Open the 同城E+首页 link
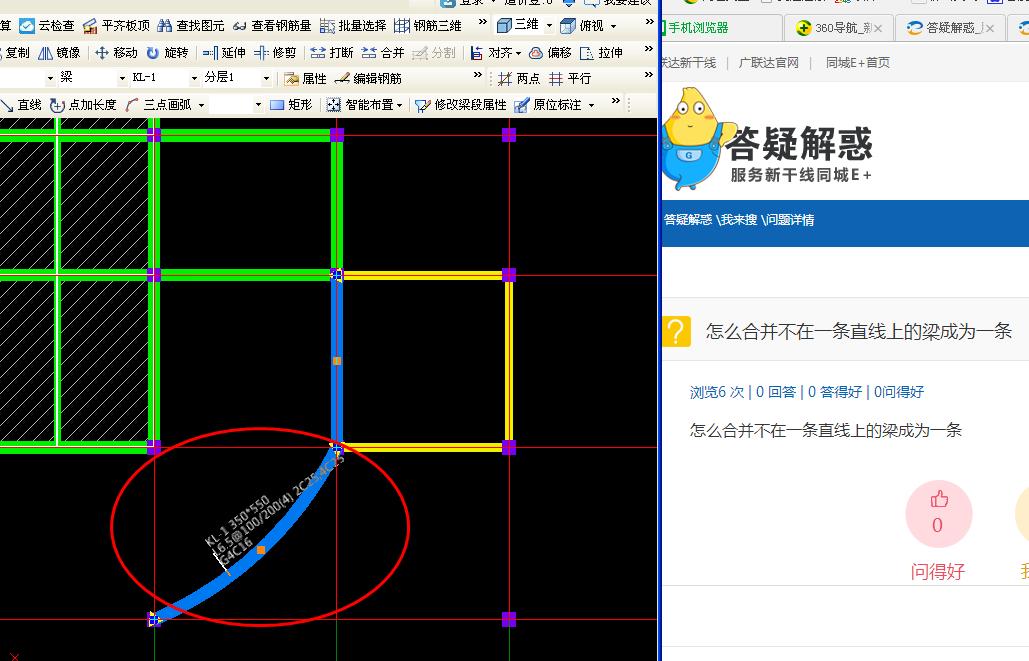Screen dimensions: 1029x661 [x=858, y=63]
